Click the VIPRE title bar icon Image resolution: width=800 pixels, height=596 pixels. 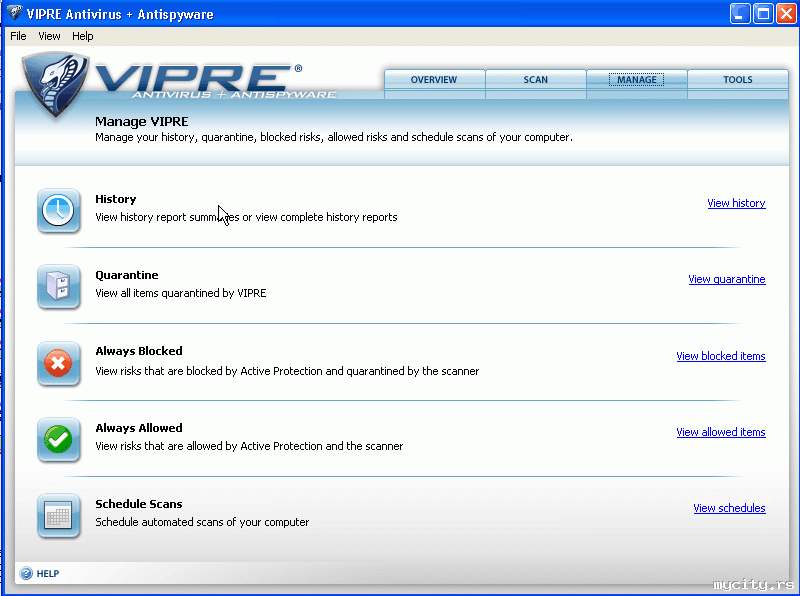(x=14, y=13)
